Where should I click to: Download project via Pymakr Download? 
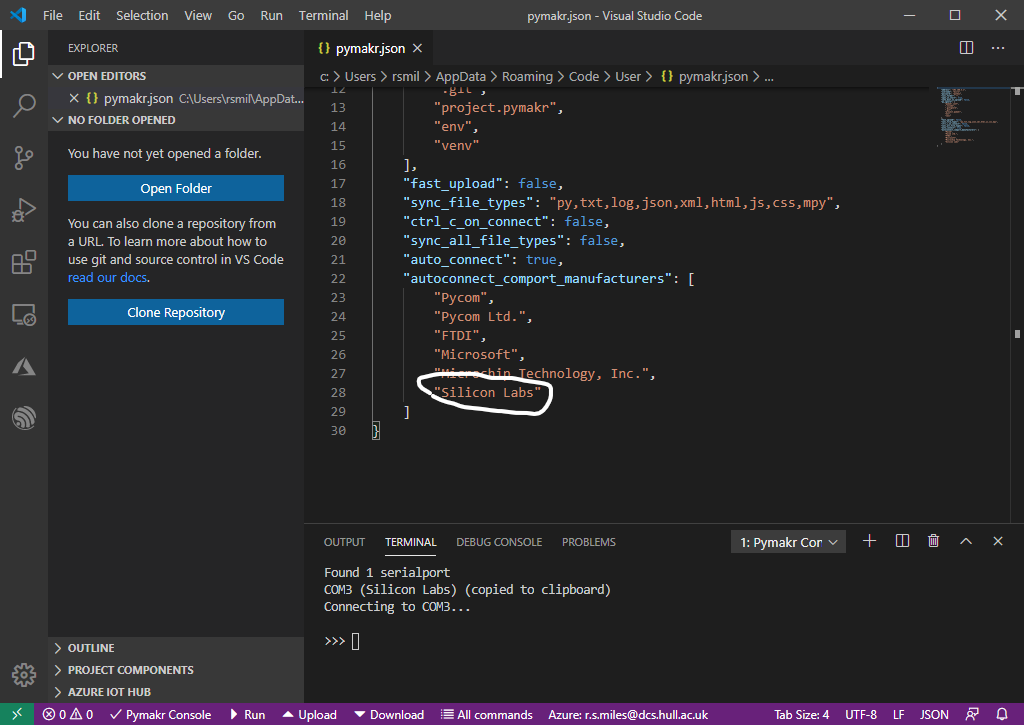pos(389,715)
